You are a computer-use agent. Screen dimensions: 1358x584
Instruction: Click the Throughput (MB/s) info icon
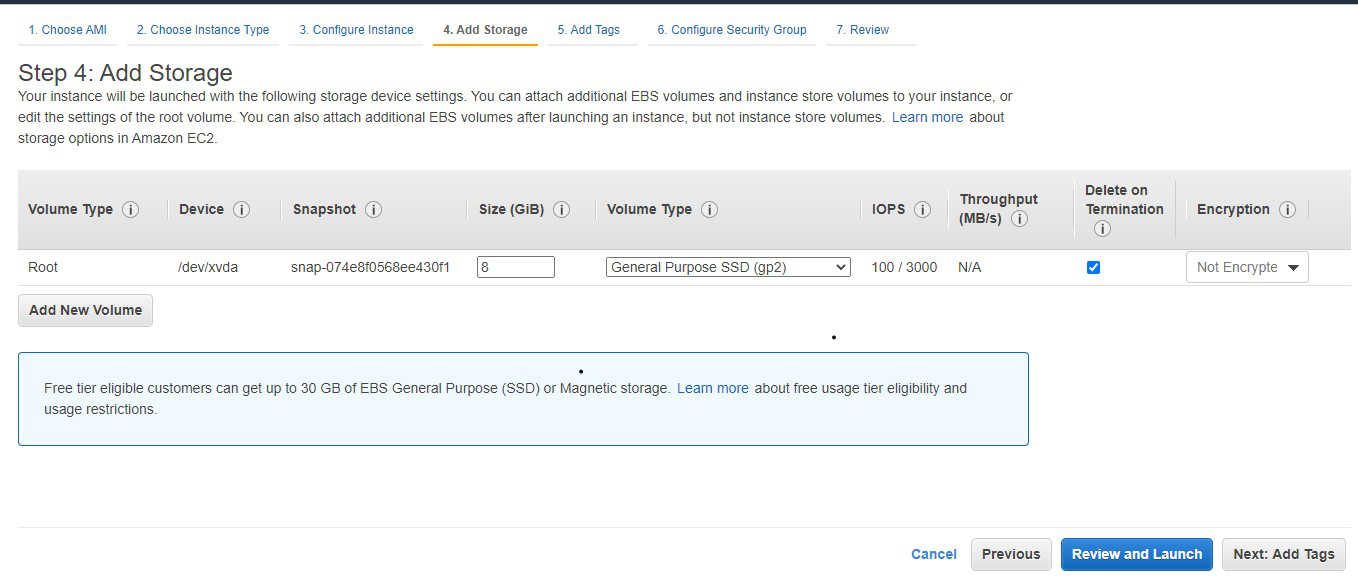[1019, 219]
